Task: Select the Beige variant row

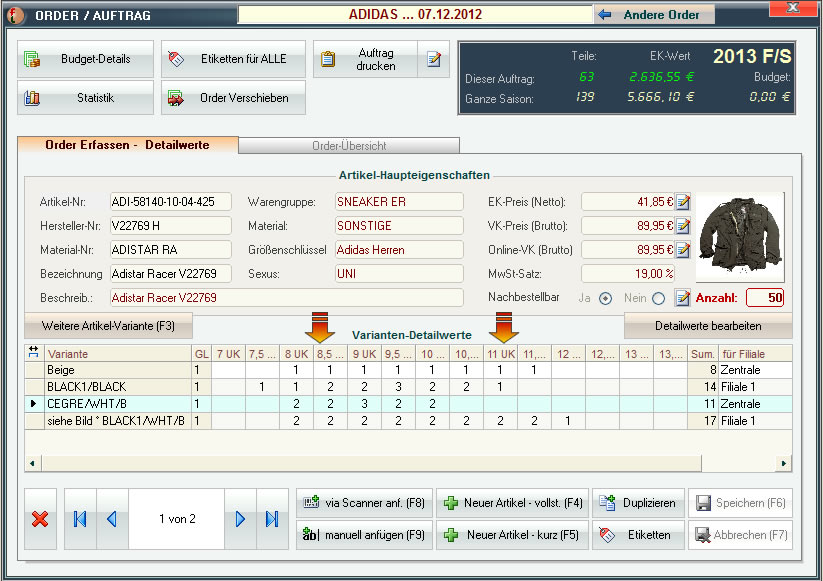Action: coord(408,370)
